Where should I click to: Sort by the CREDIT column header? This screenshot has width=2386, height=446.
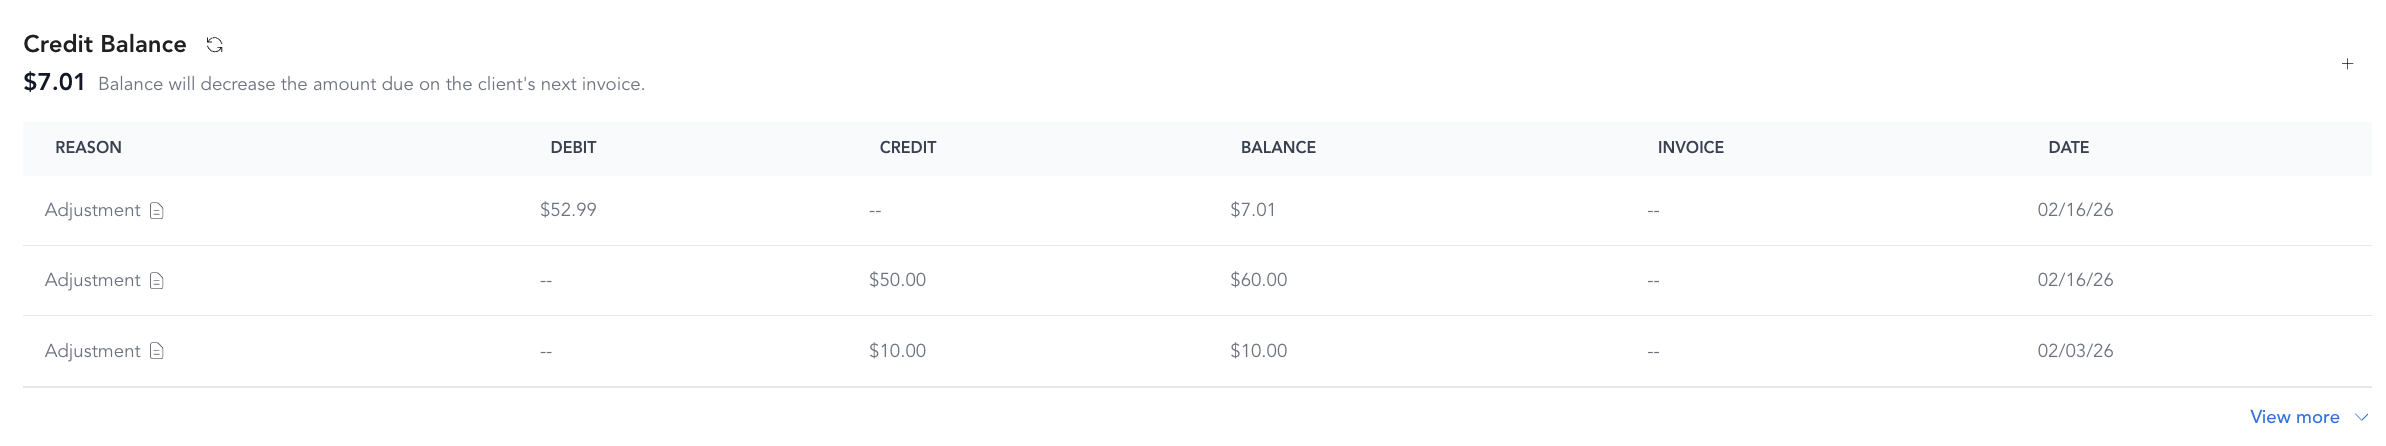click(907, 147)
